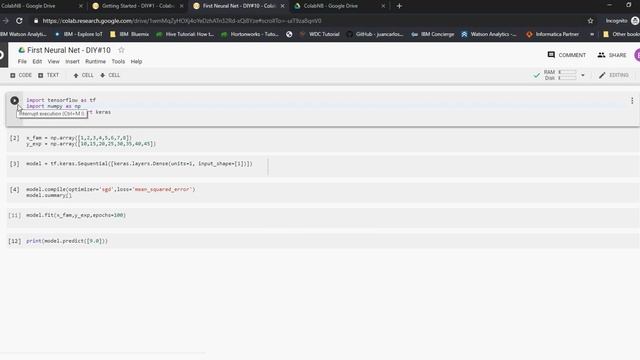Click the browser address bar URL

tap(182, 21)
